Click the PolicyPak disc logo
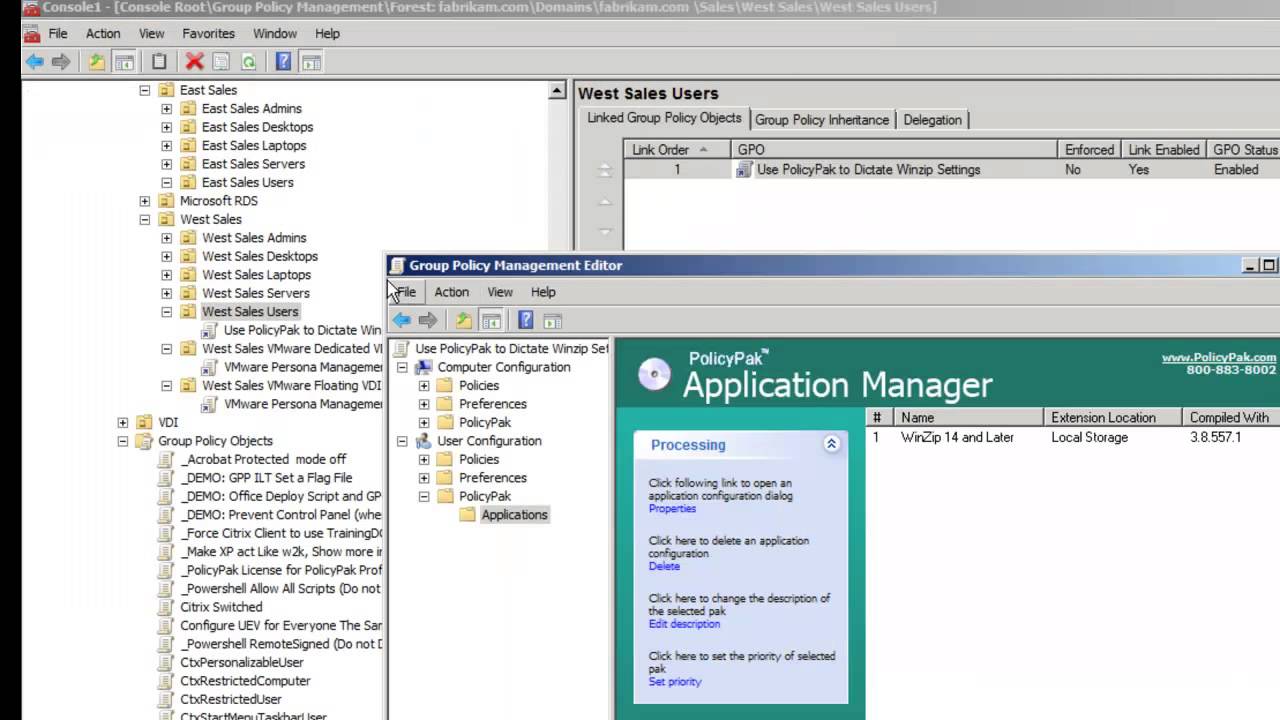Viewport: 1280px width, 720px height. tap(655, 374)
